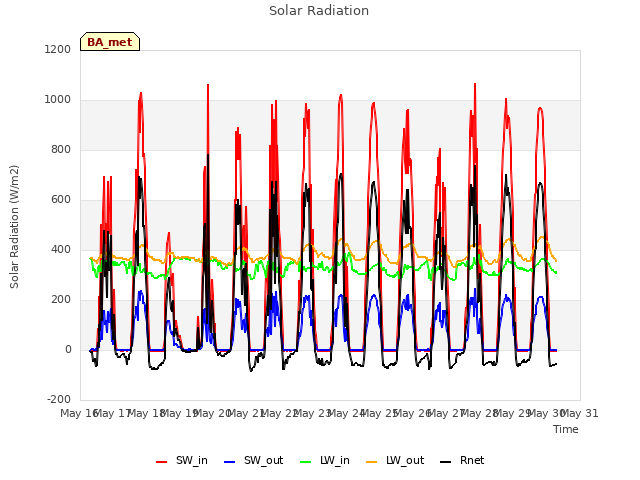The width and height of the screenshot is (640, 480).
Task: Click the 0 y-axis tick label
Action: click(68, 349)
